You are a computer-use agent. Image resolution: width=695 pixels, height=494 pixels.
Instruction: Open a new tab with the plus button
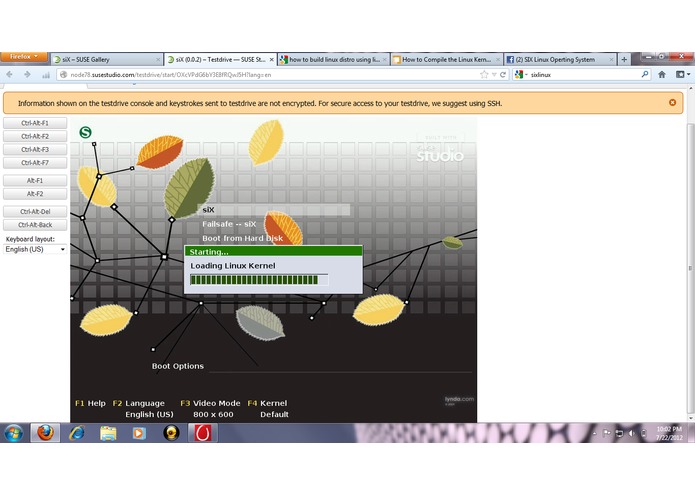pos(624,59)
